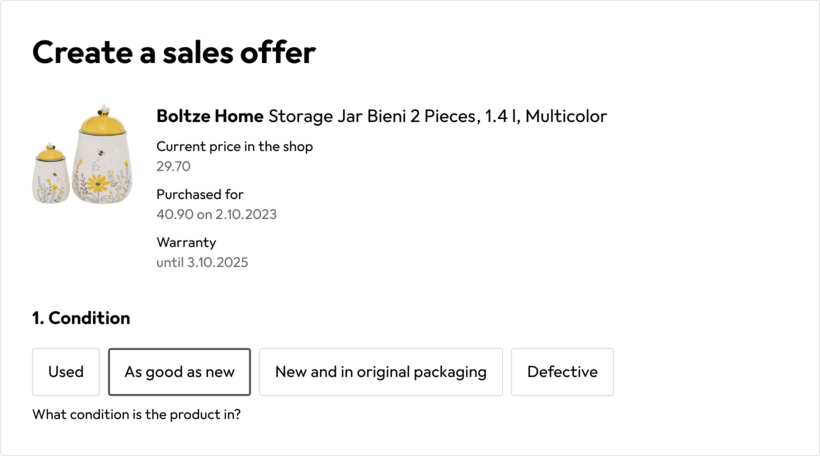Image resolution: width=820 pixels, height=456 pixels.
Task: Select the "Used" condition option
Action: coord(66,372)
